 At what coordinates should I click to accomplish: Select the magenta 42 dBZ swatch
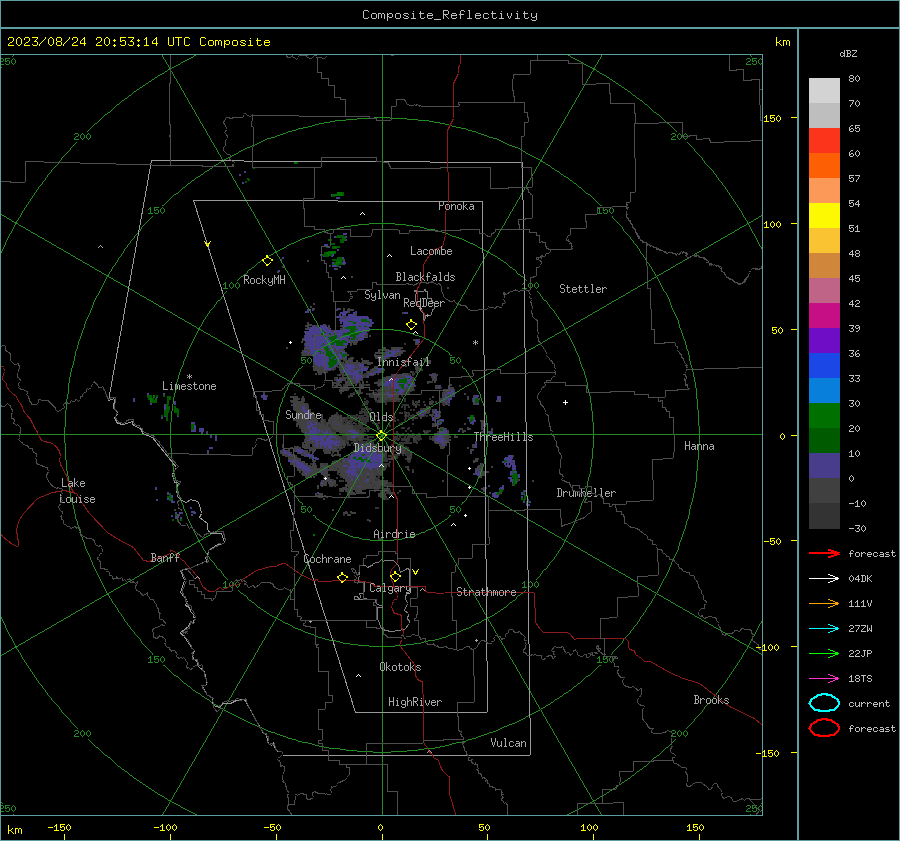[x=824, y=315]
